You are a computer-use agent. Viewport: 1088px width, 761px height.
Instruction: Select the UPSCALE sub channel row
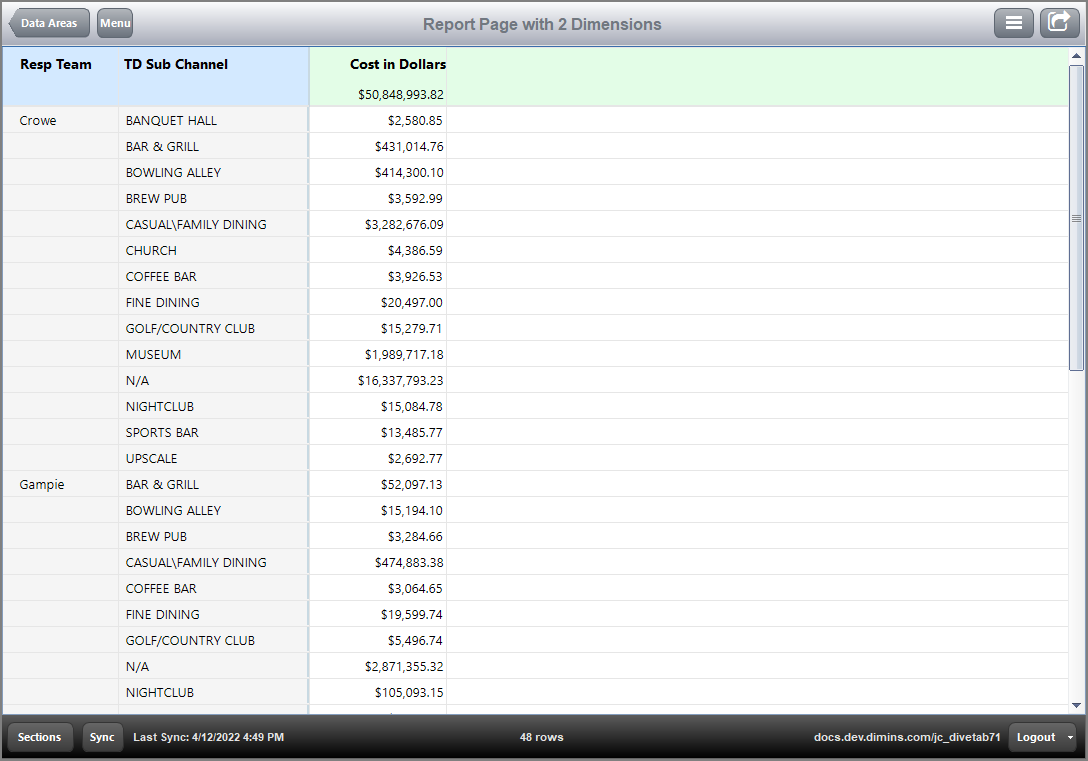[535, 459]
